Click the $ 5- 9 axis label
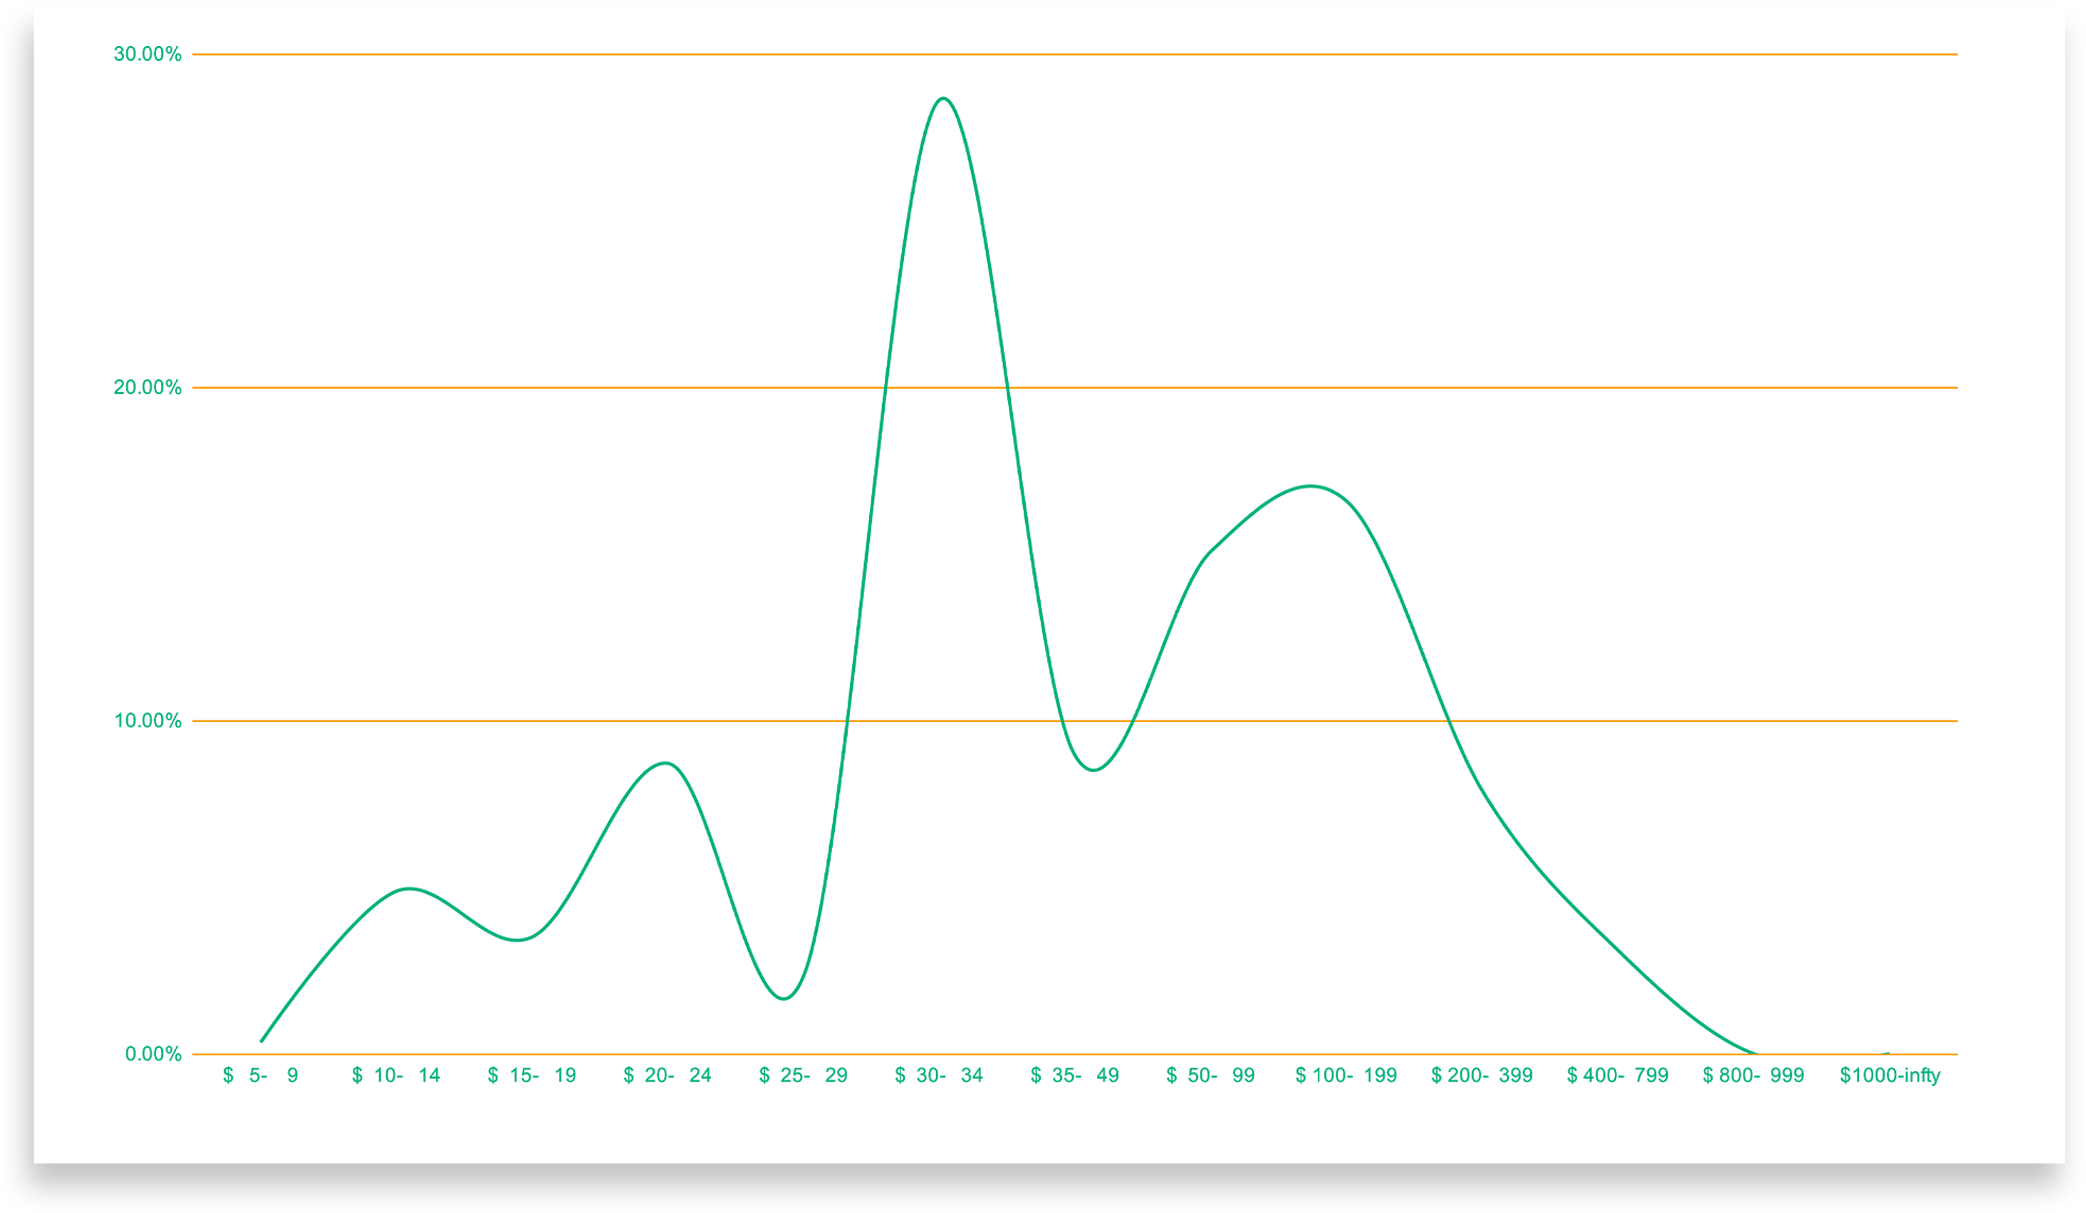This screenshot has height=1213, width=2086. pyautogui.click(x=260, y=1076)
